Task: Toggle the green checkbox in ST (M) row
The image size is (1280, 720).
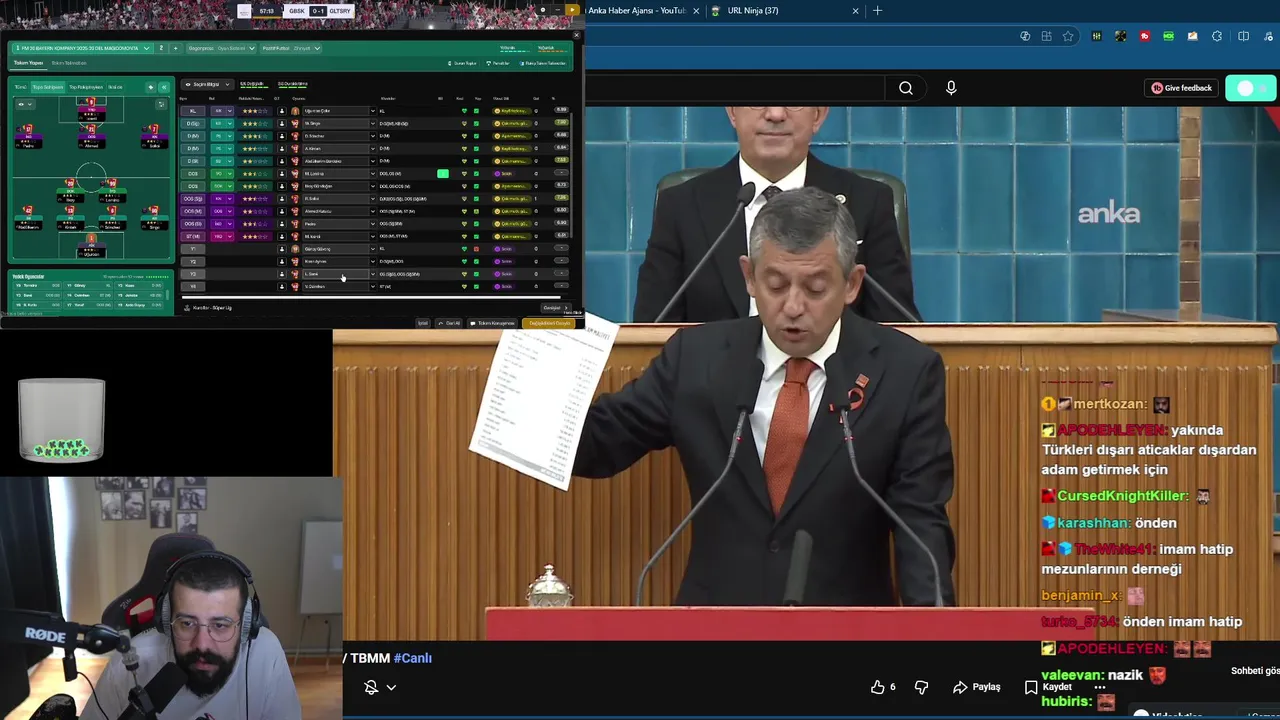Action: pyautogui.click(x=476, y=236)
